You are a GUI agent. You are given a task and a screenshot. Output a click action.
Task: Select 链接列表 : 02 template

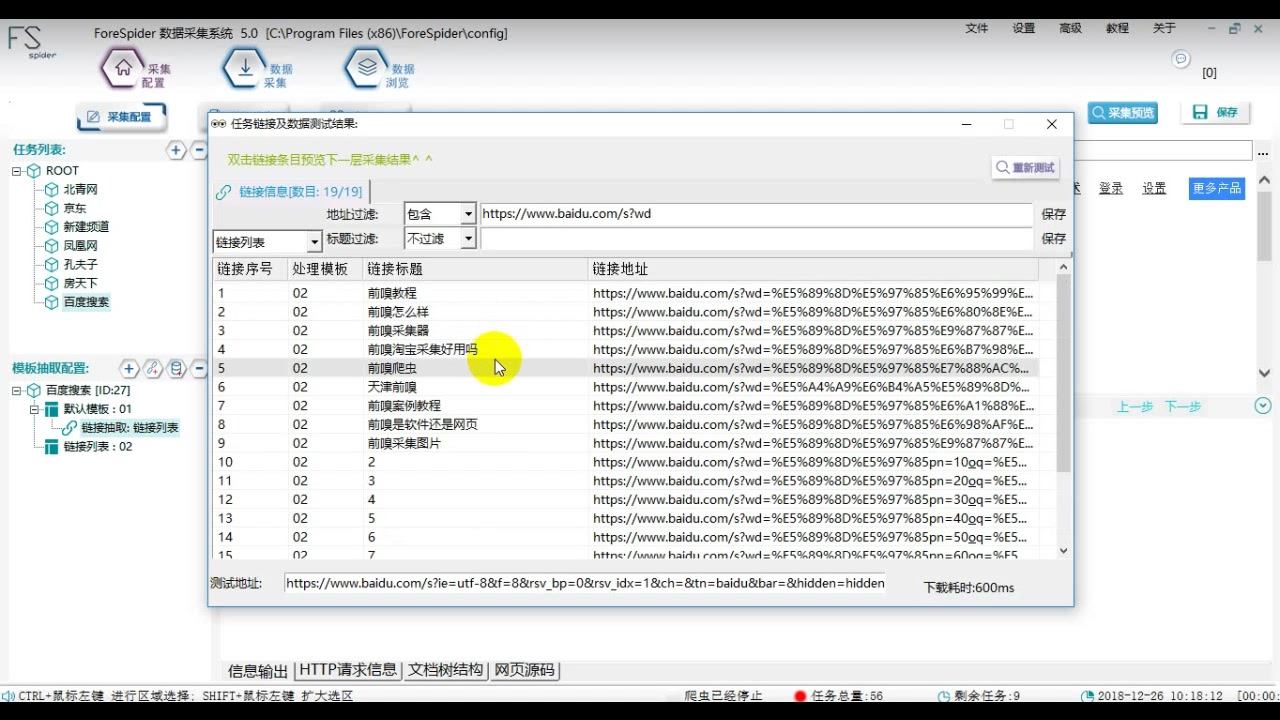(98, 447)
